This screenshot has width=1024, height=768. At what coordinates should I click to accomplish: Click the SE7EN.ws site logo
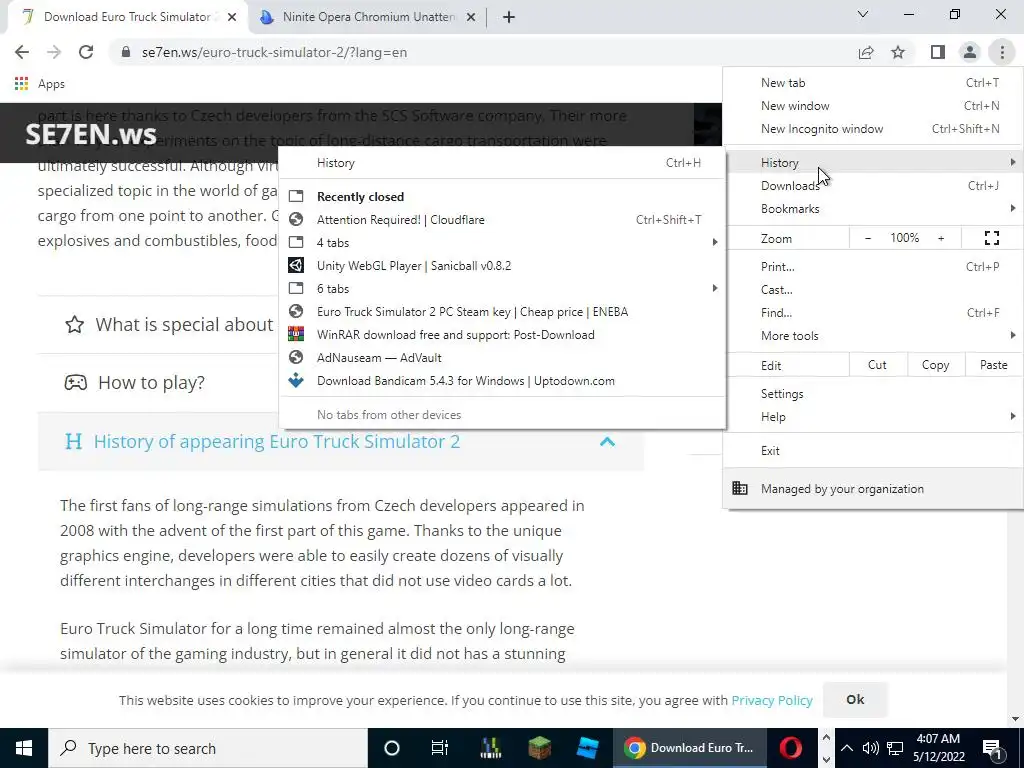91,135
